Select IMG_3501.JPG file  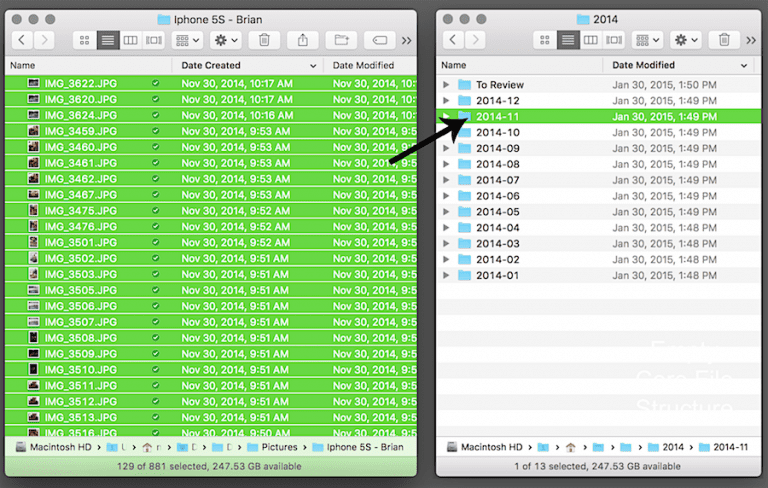tap(211, 242)
